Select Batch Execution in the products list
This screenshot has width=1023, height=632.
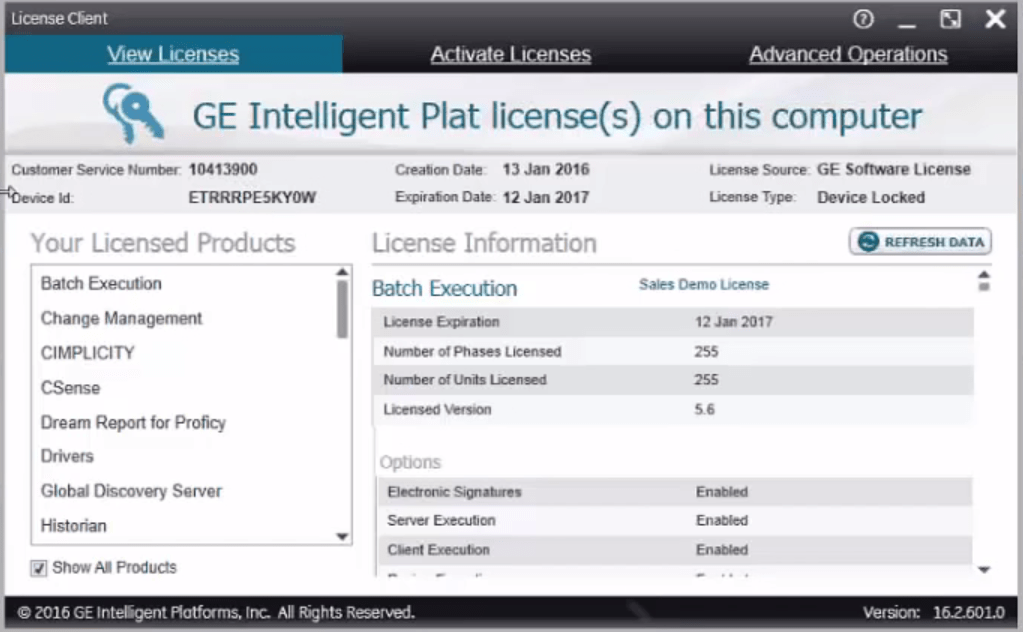click(101, 284)
